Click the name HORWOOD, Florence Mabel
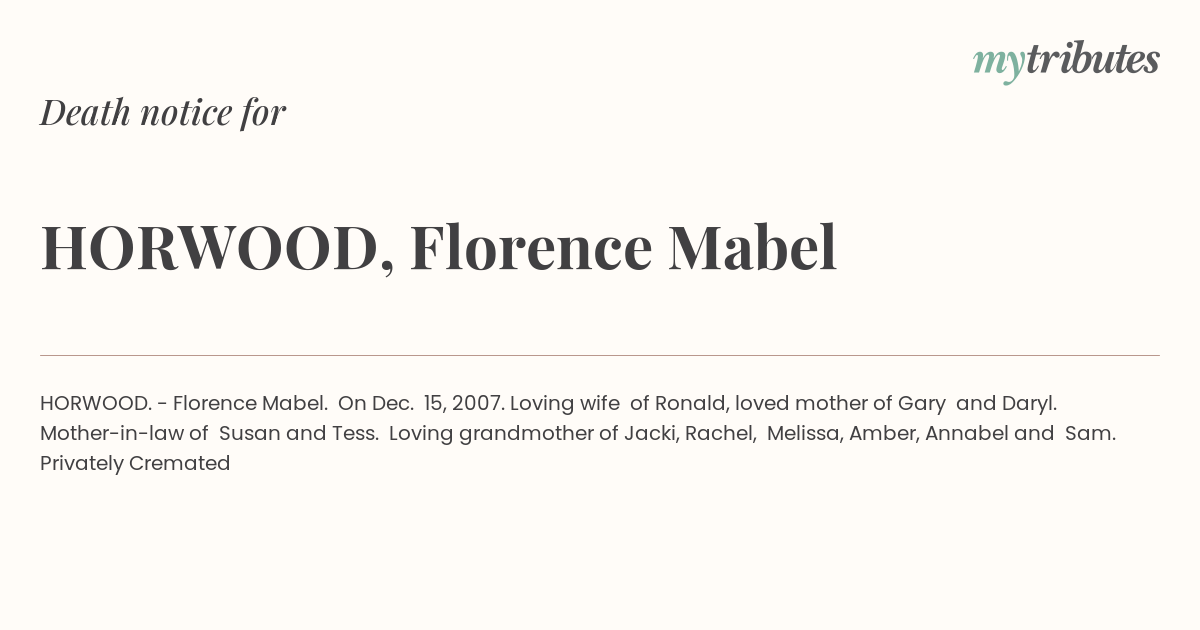 [438, 248]
